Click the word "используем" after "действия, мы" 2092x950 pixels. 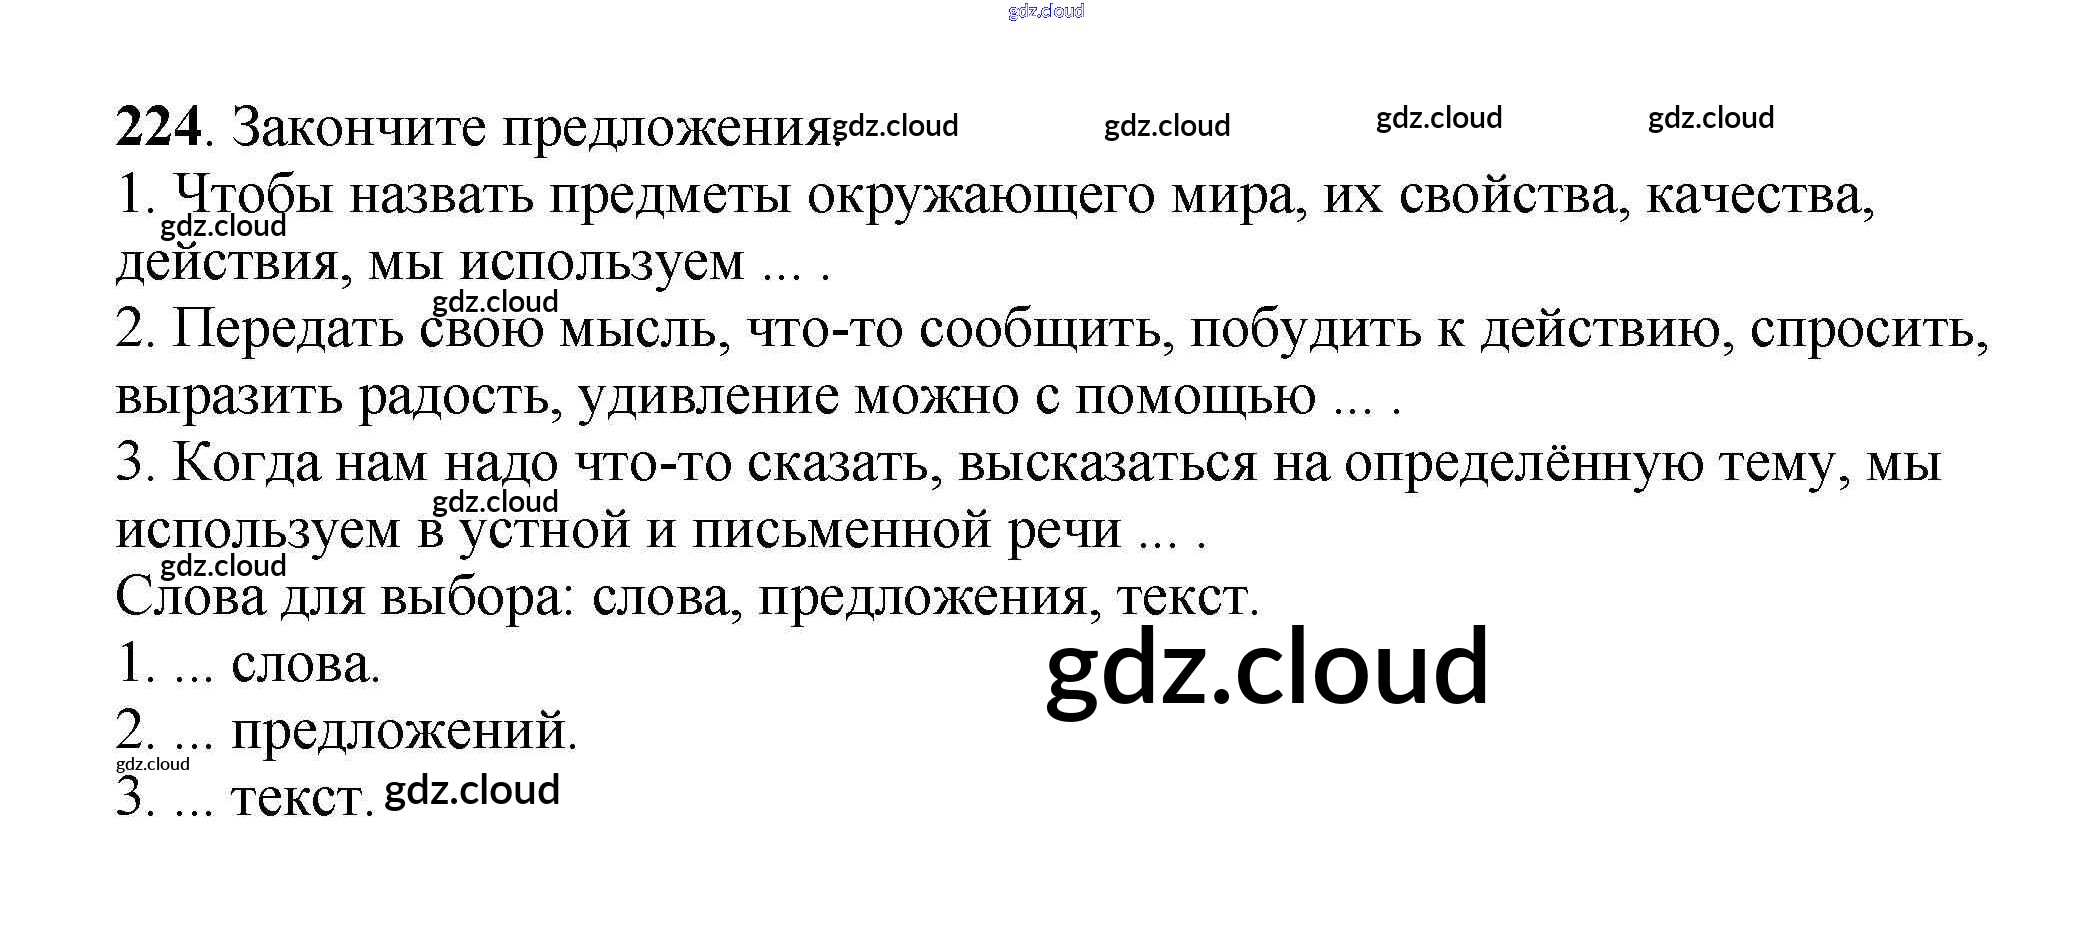(601, 262)
